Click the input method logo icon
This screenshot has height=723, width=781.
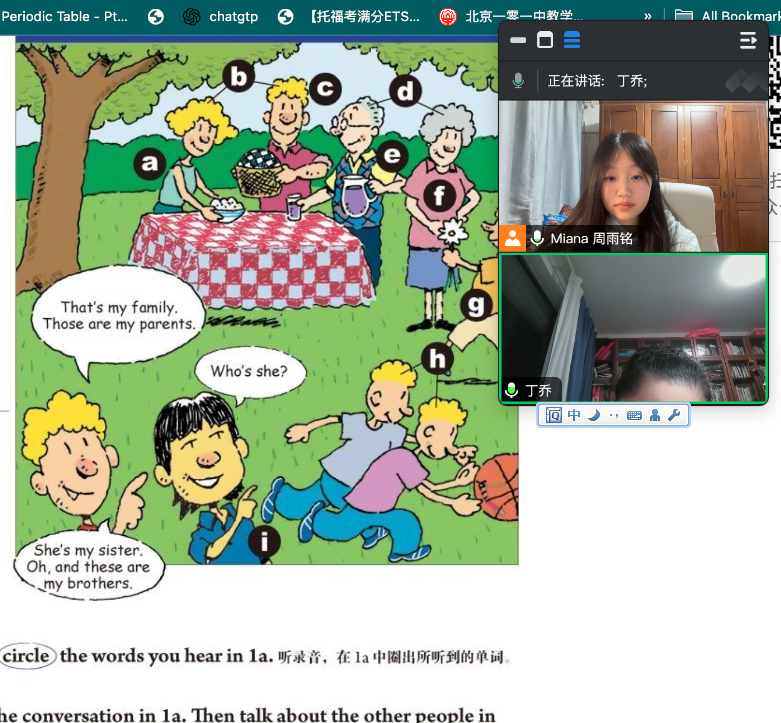[553, 415]
